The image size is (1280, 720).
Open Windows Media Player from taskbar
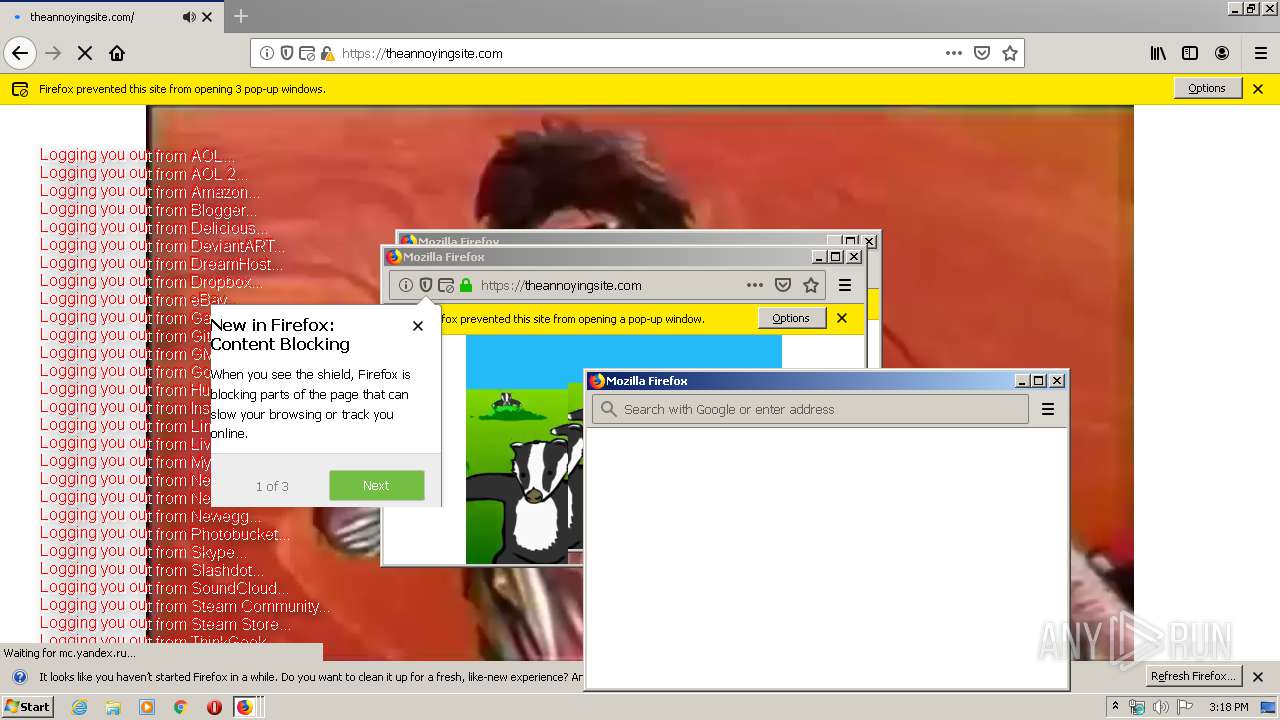tap(147, 707)
